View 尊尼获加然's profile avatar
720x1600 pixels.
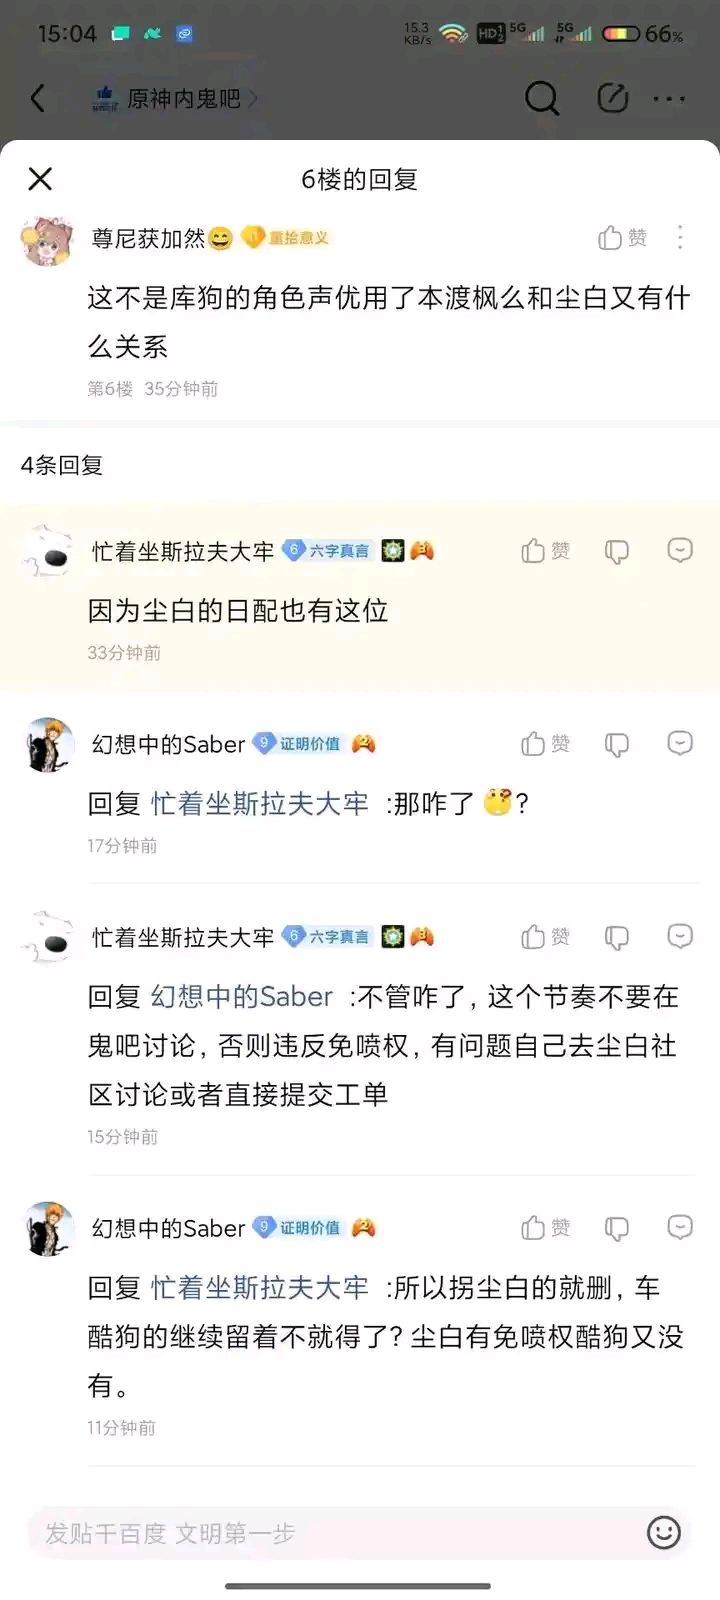(x=47, y=240)
